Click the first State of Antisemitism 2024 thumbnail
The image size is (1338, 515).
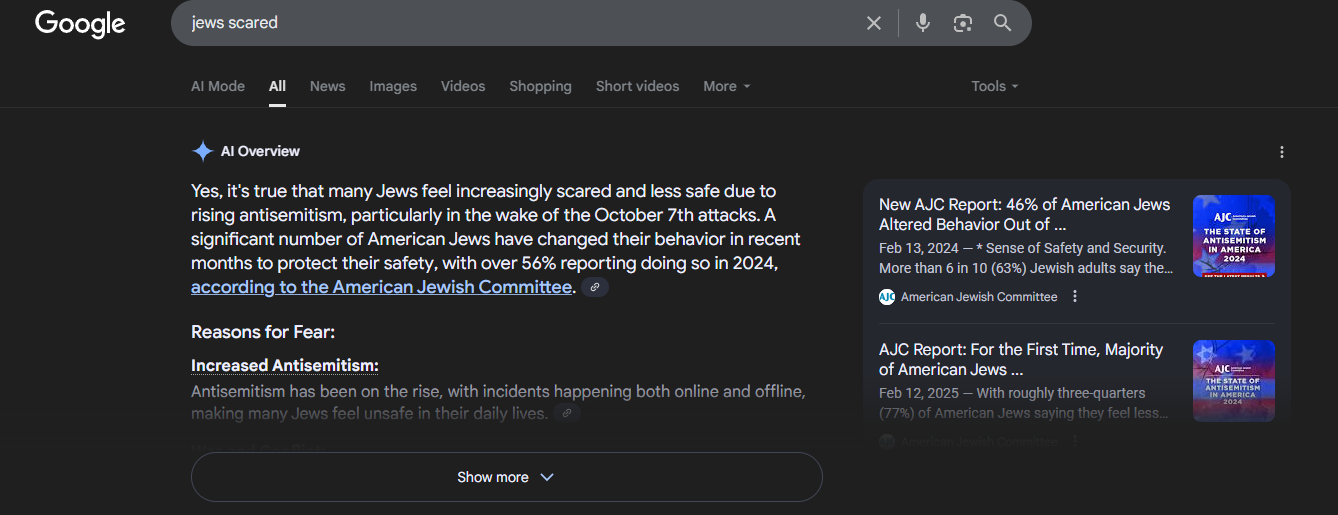[x=1234, y=236]
